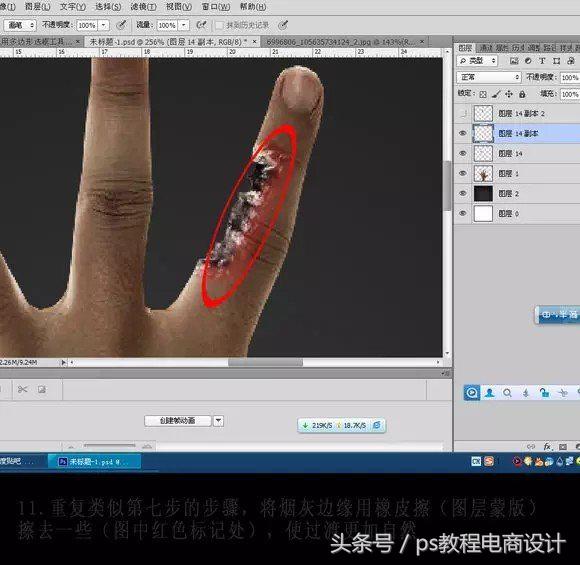Viewport: 580px width, 565px height.
Task: Open arrow dropdown beside 创建帧动画 button
Action: click(x=219, y=421)
